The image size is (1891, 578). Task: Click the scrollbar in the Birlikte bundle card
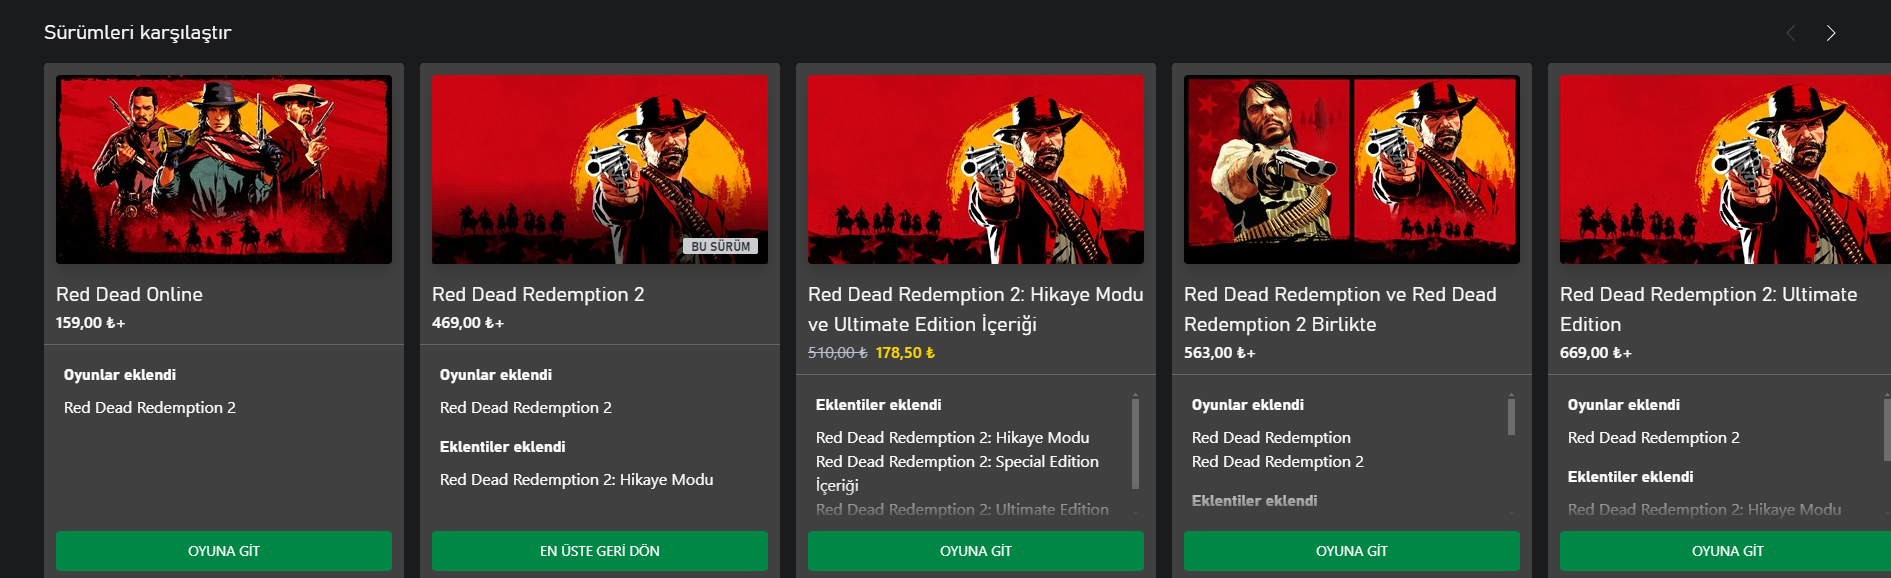click(x=1511, y=416)
